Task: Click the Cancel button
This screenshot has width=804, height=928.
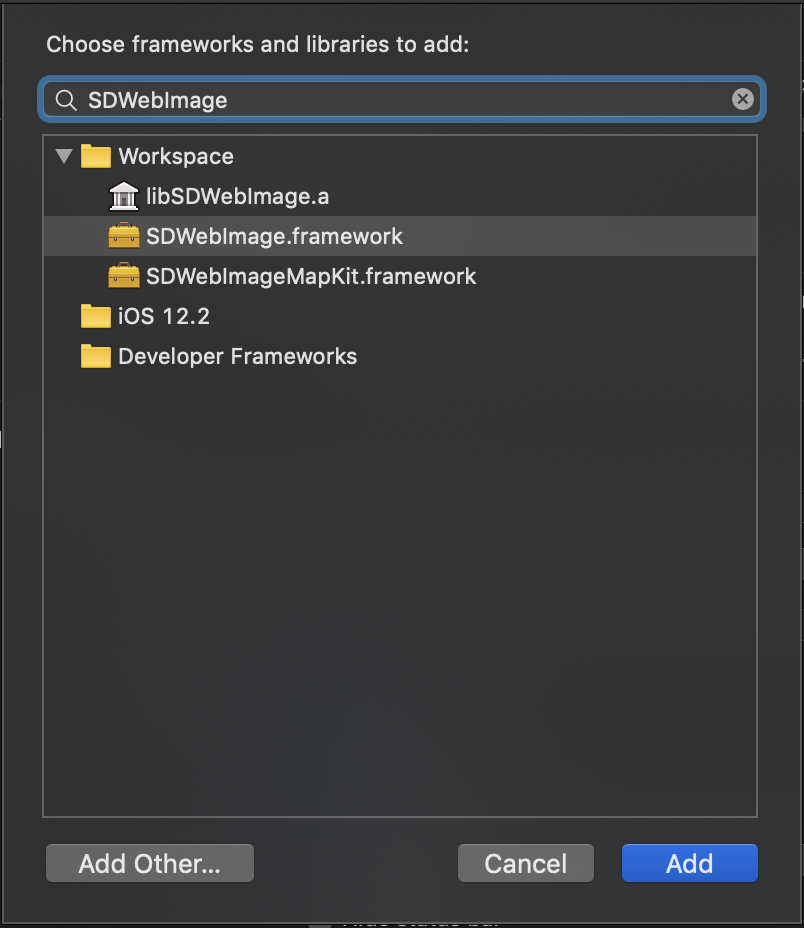Action: (526, 863)
